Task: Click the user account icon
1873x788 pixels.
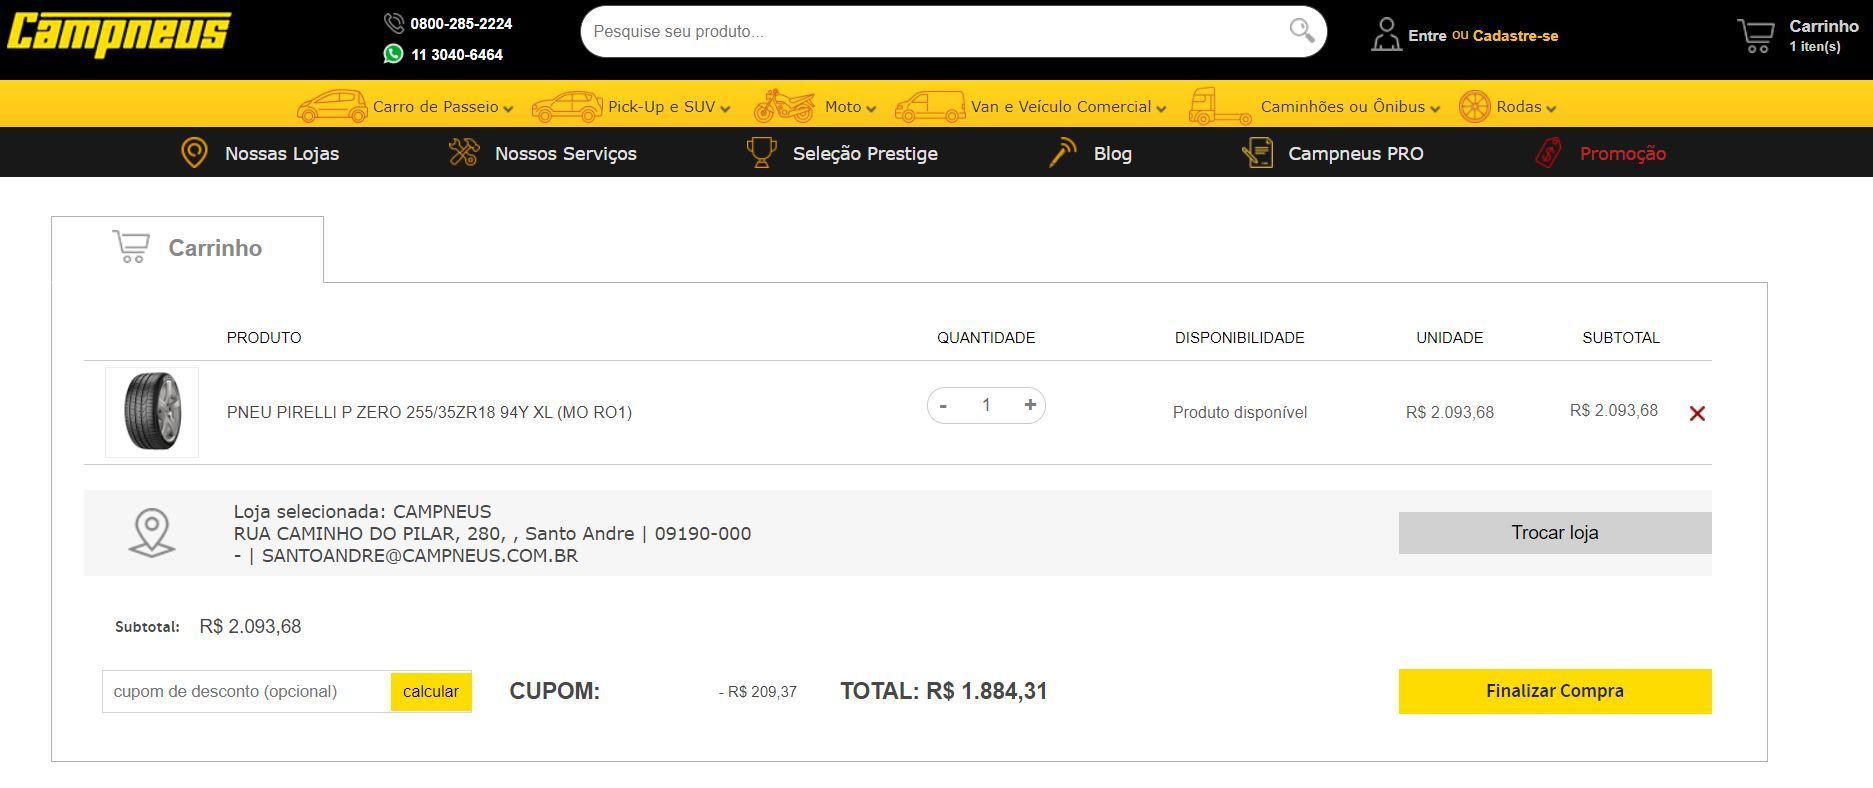Action: [1386, 34]
